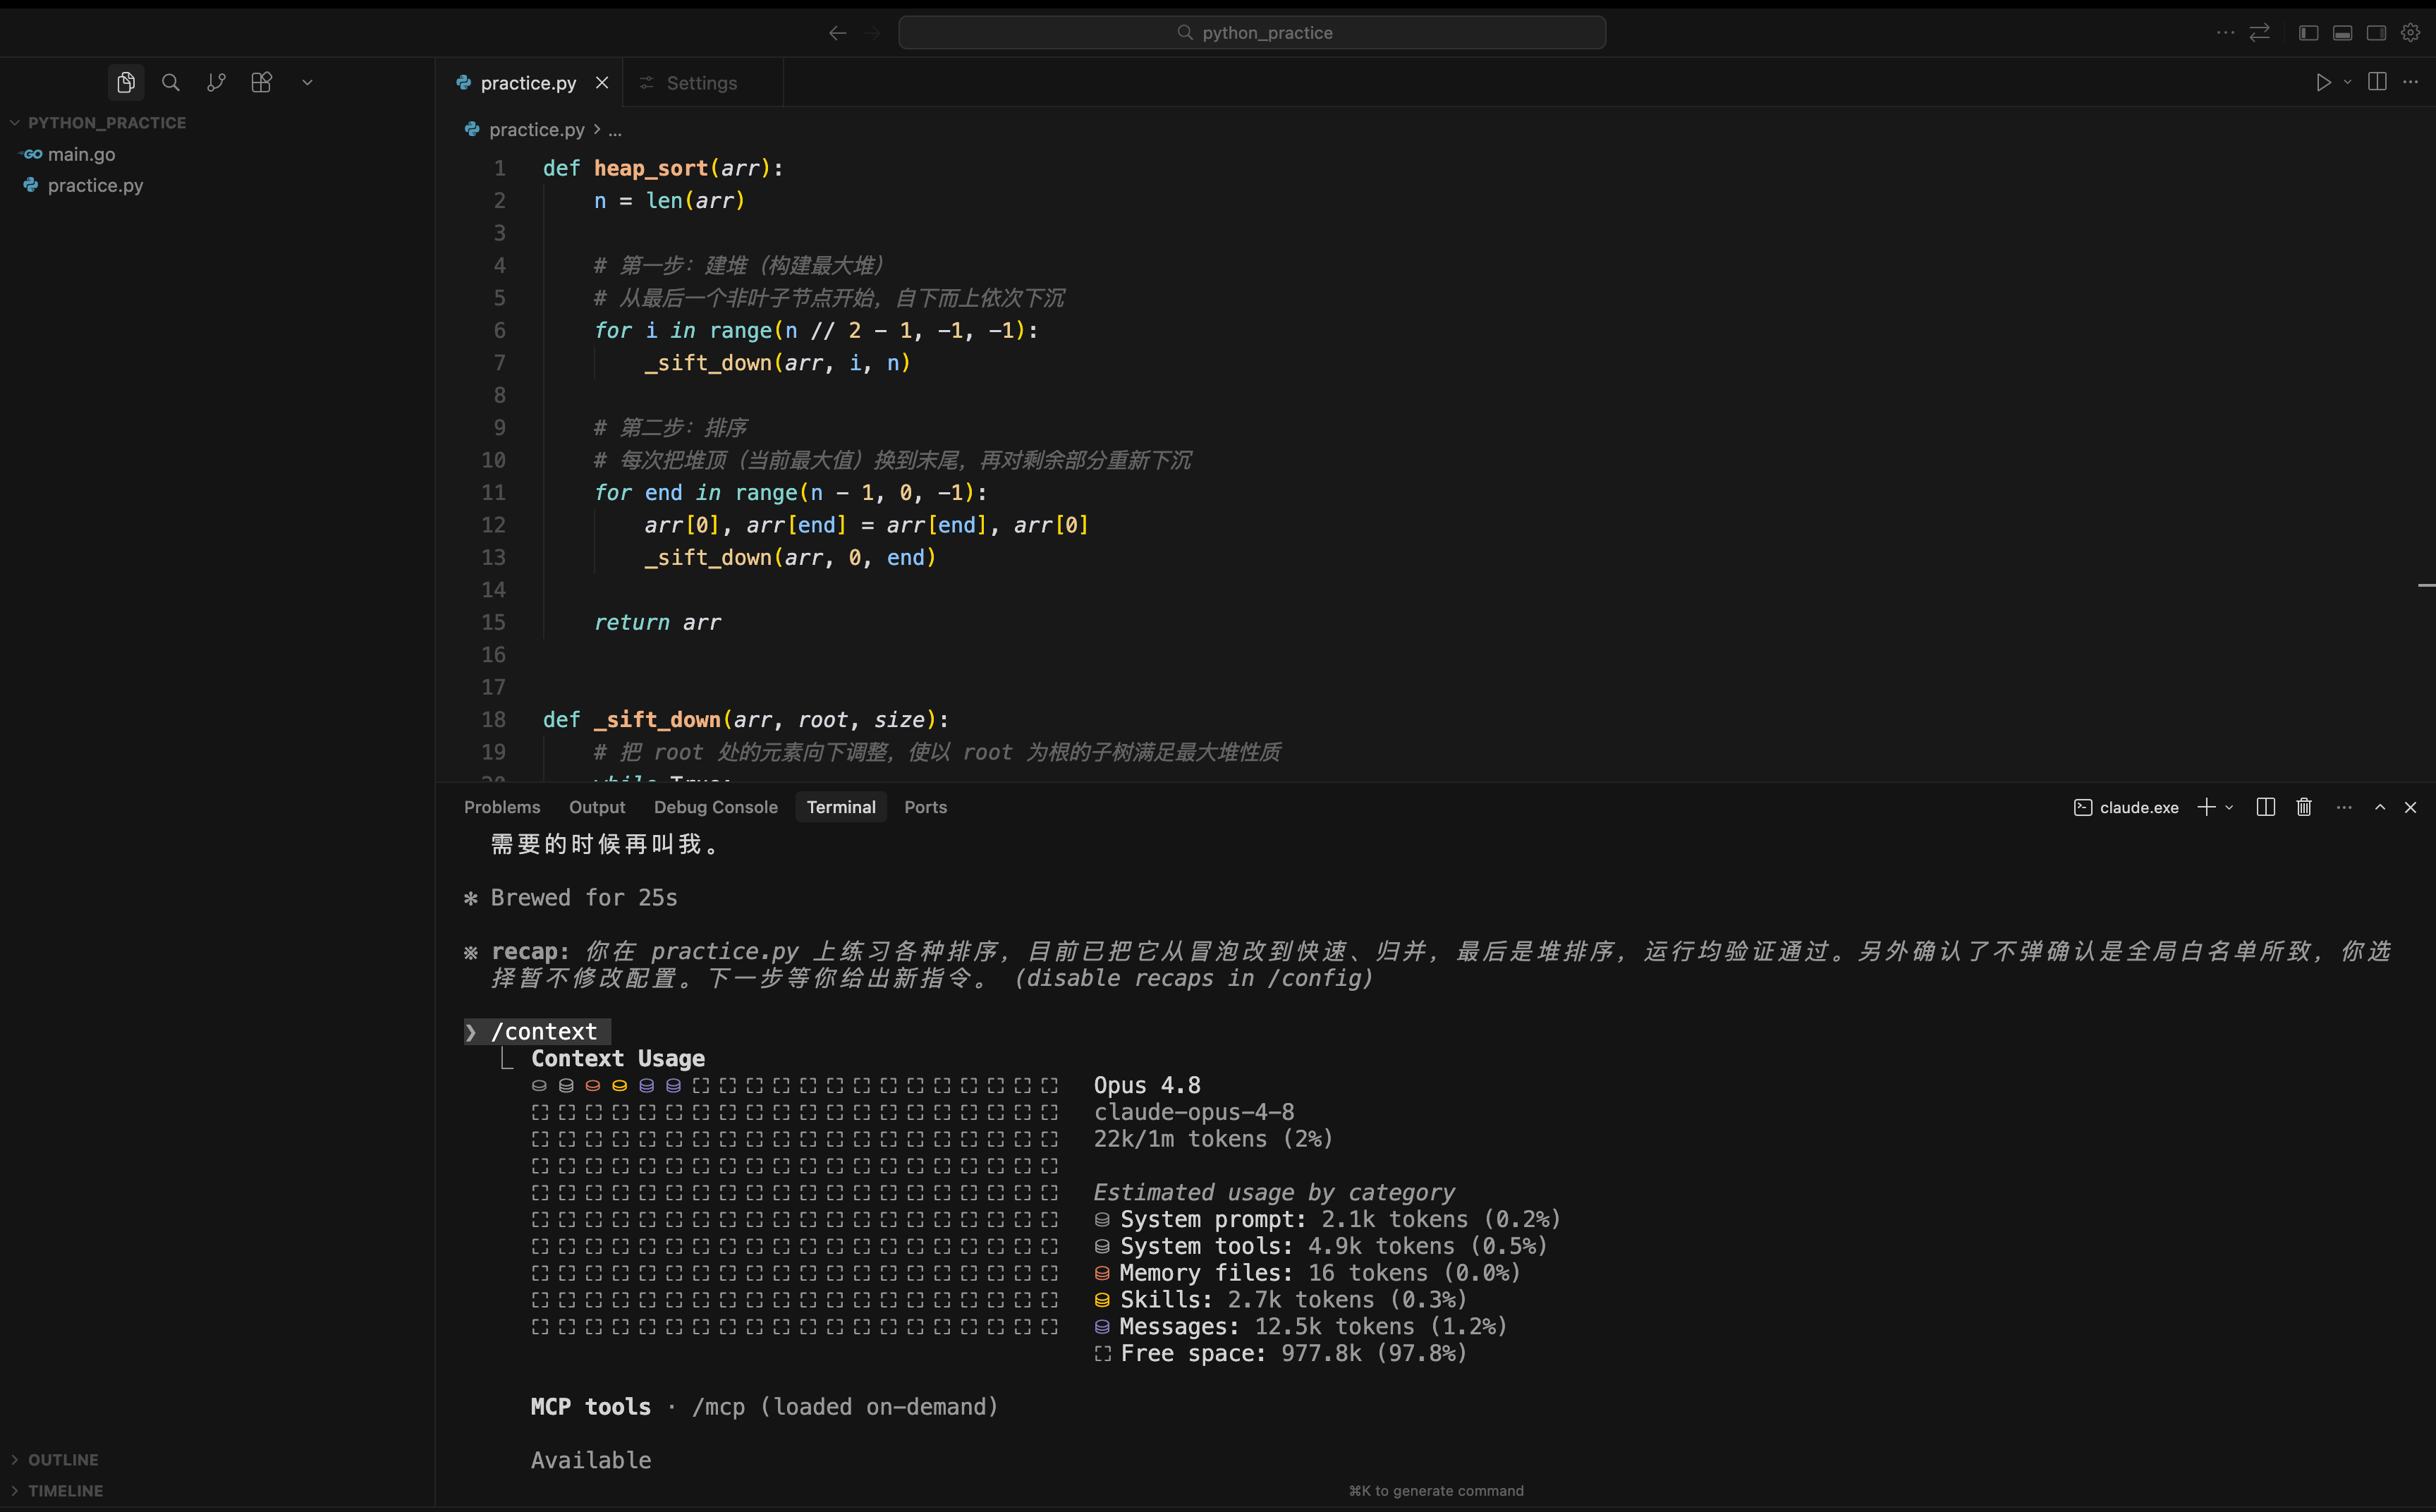Click the editor overview ruler marker
Viewport: 2436px width, 1512px height.
tap(2426, 585)
